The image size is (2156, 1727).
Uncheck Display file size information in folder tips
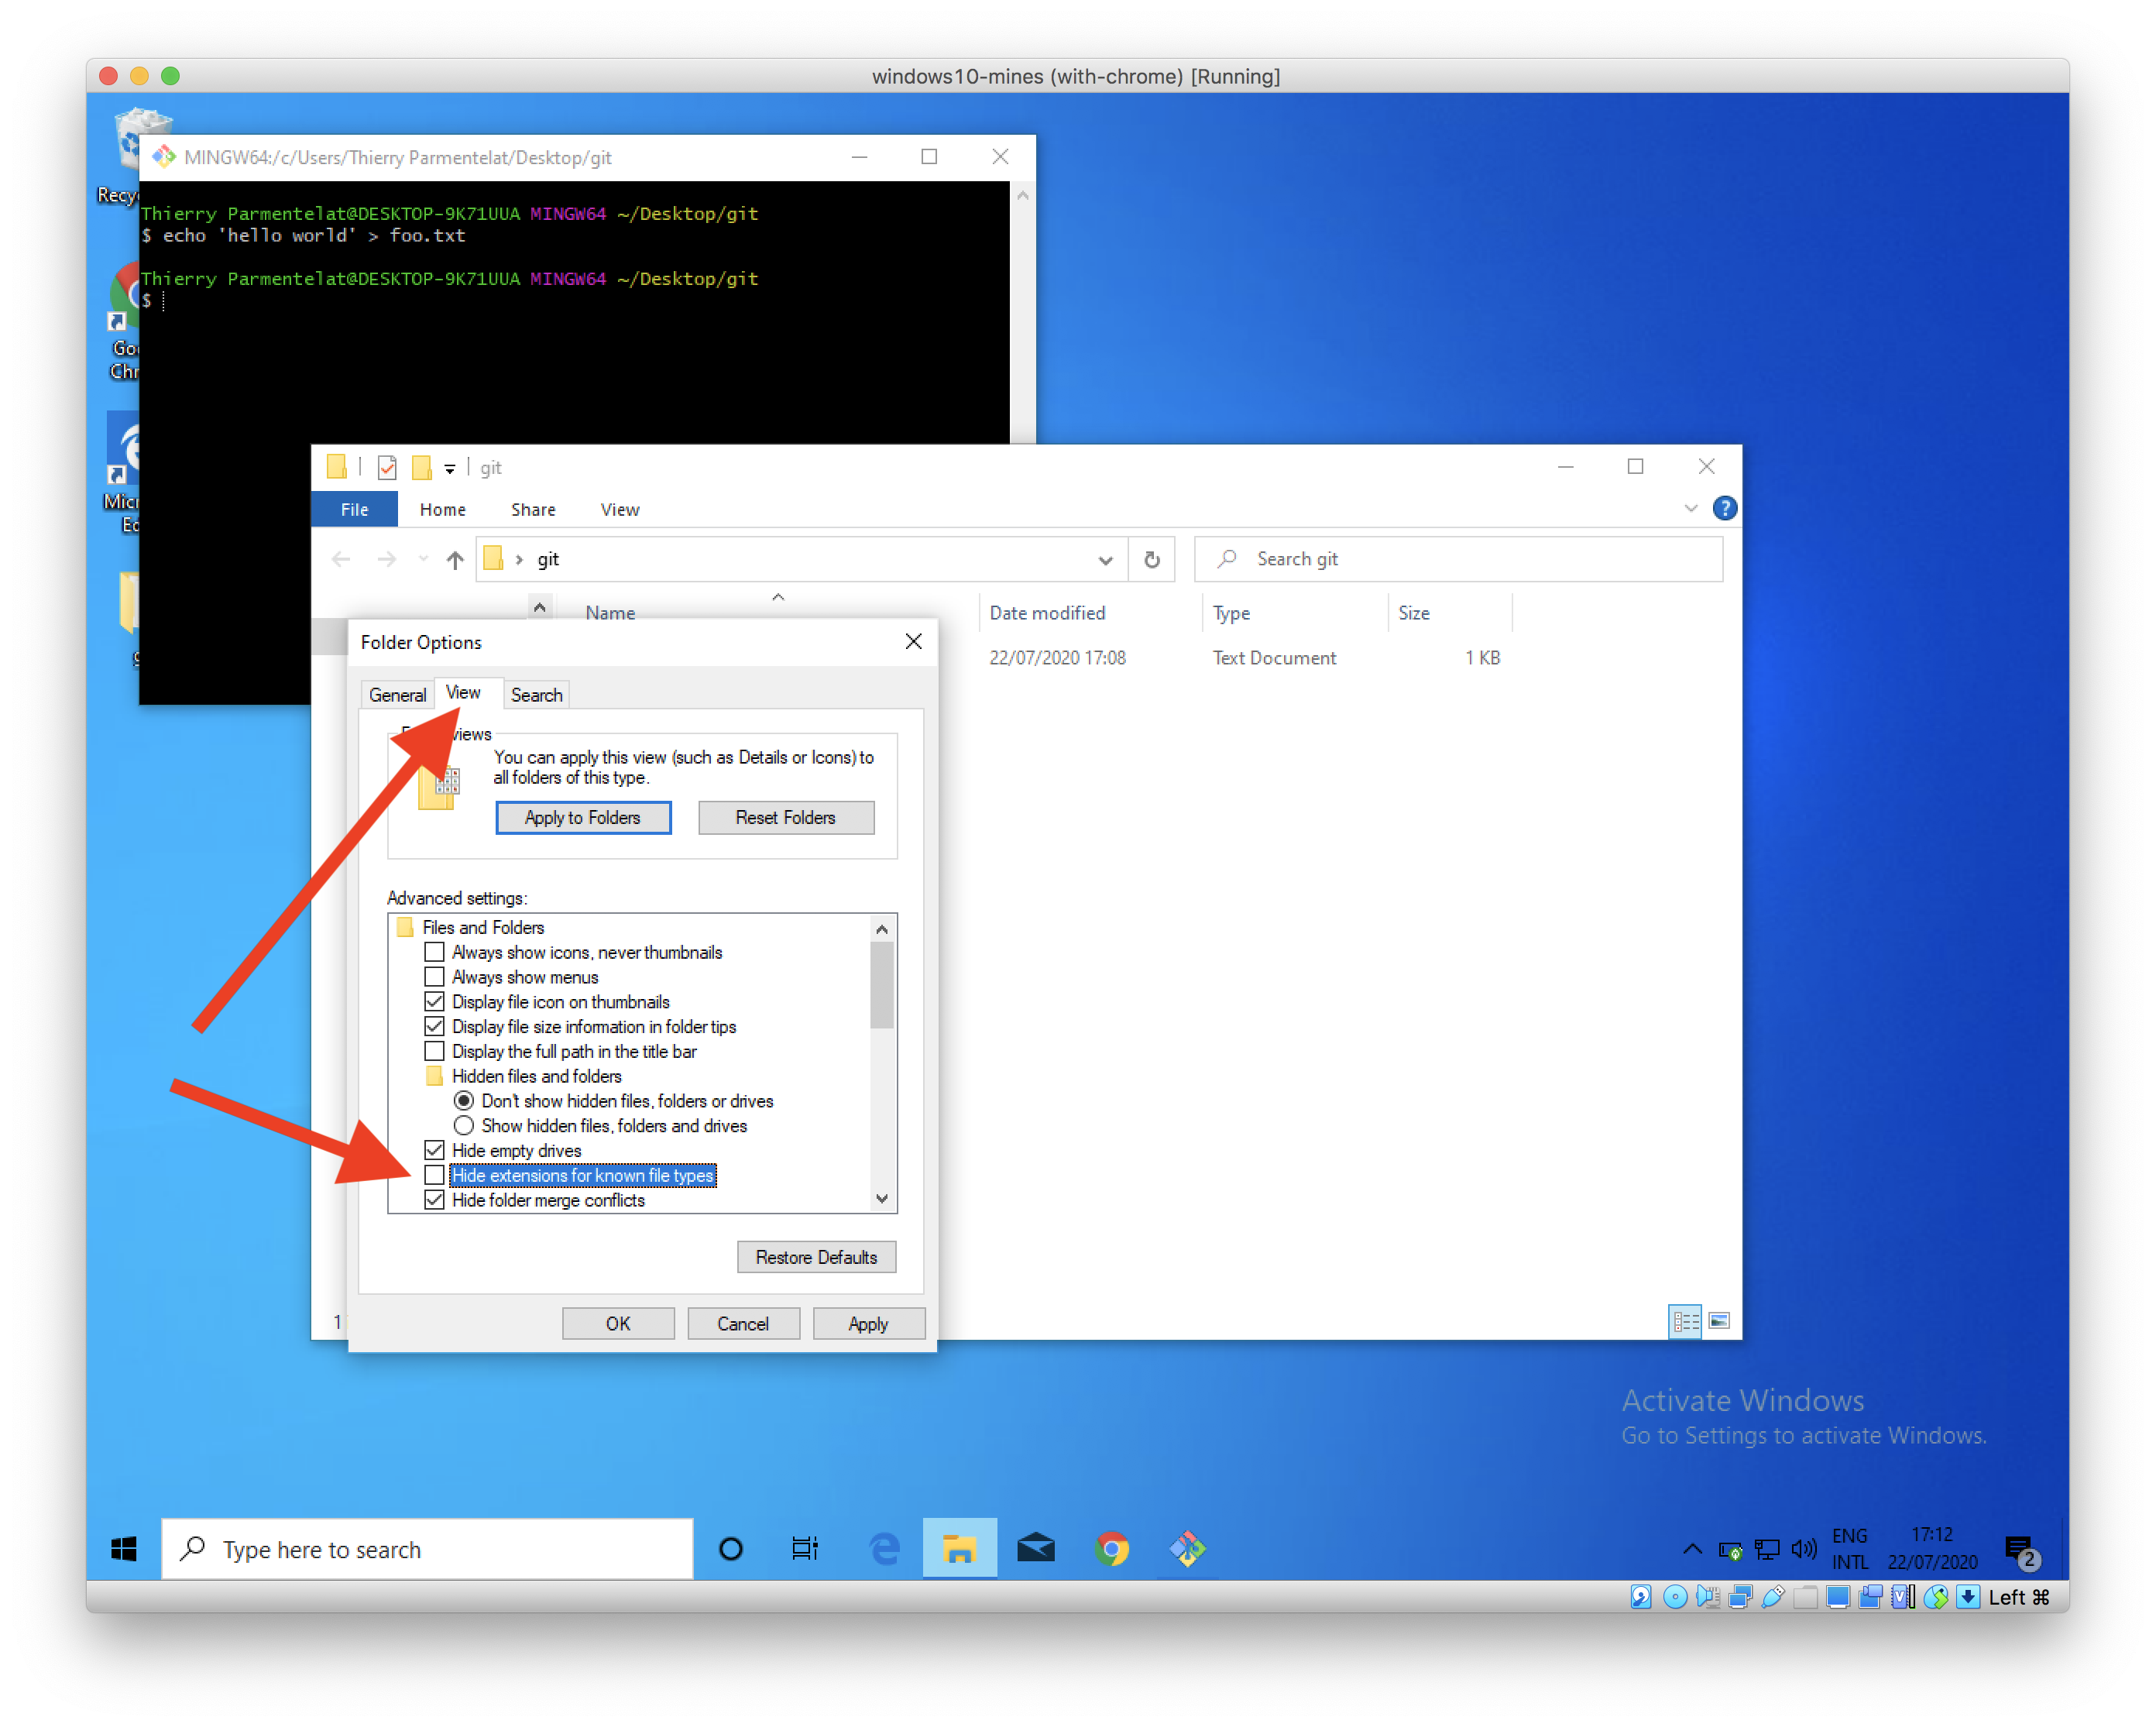coord(434,1026)
